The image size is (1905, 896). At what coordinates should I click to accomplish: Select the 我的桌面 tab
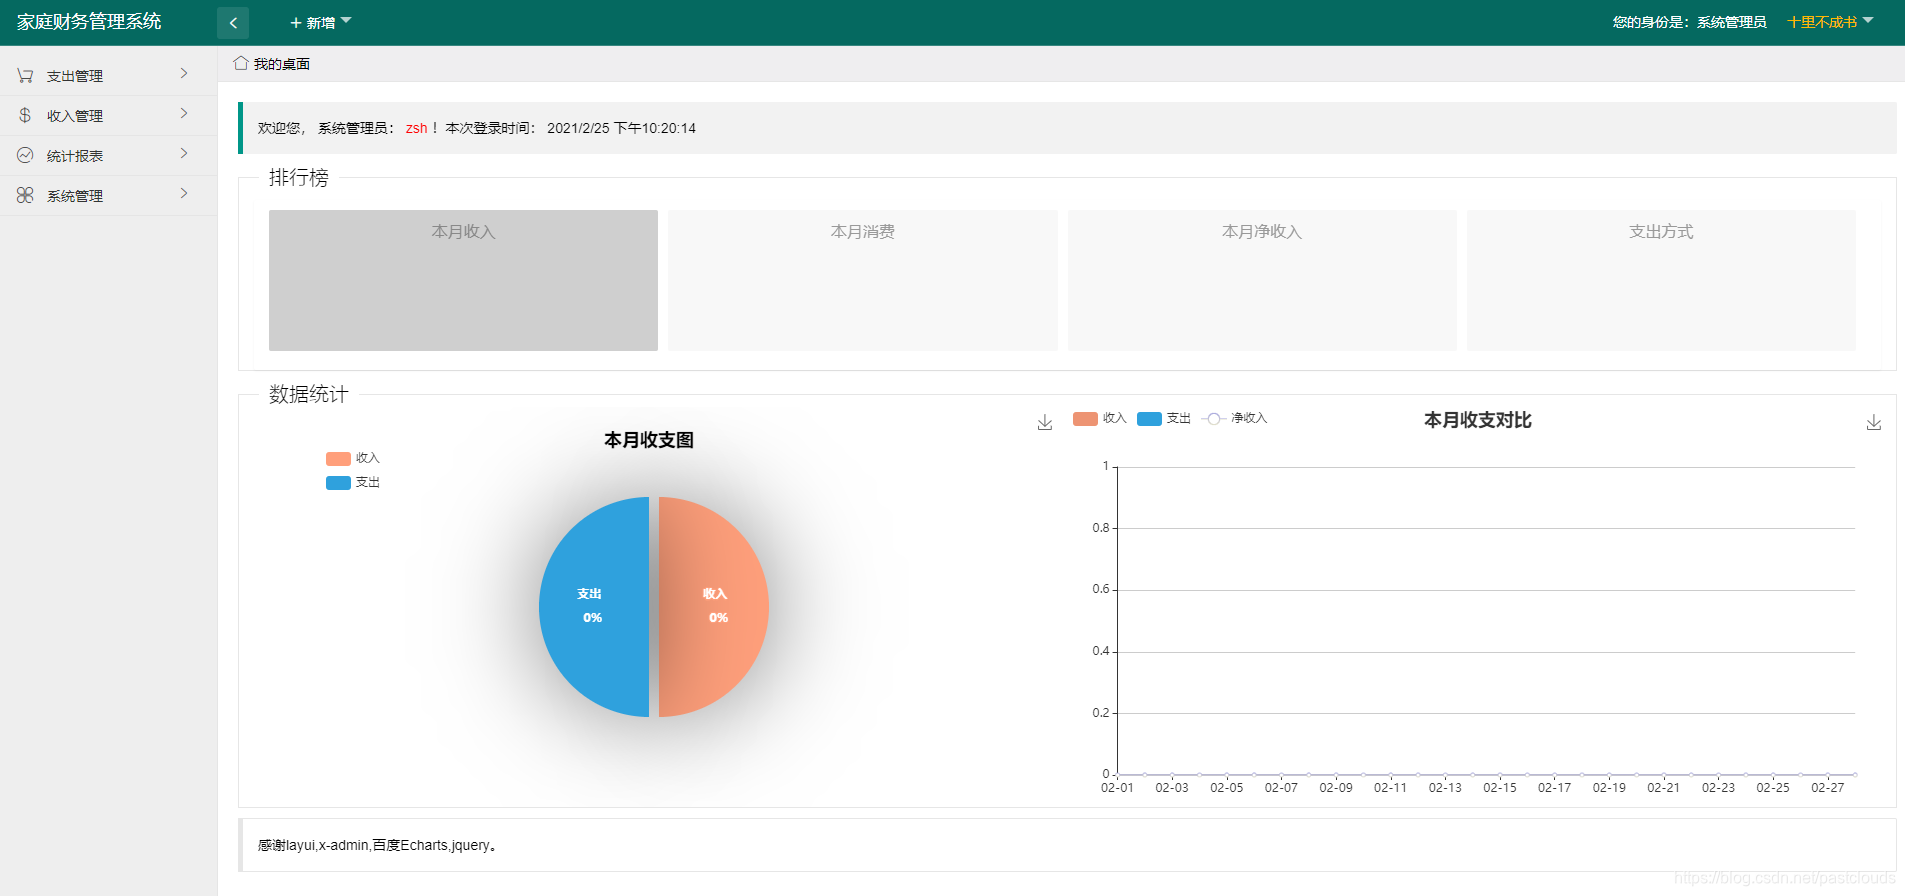tap(272, 64)
